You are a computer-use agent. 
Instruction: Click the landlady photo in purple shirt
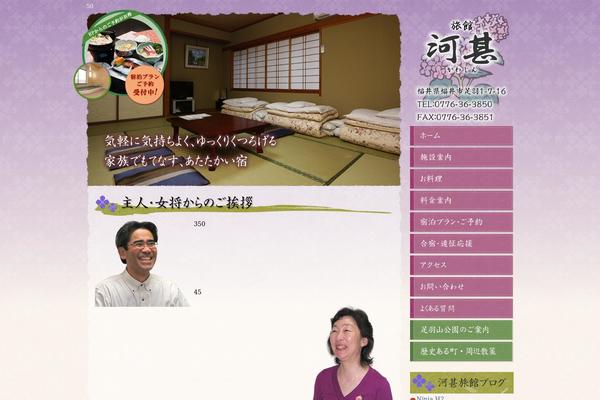[x=352, y=353]
